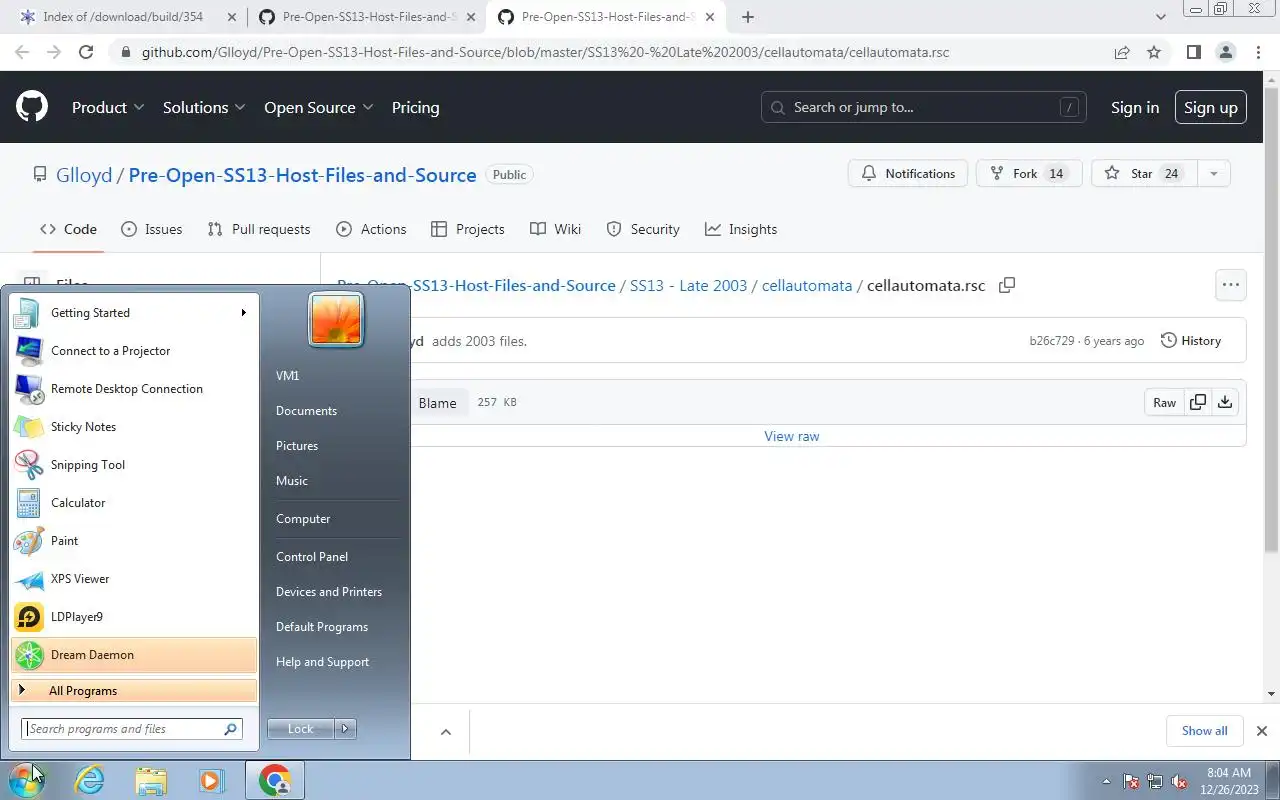Expand downloads shelf chevron
1280x800 pixels.
[x=446, y=732]
